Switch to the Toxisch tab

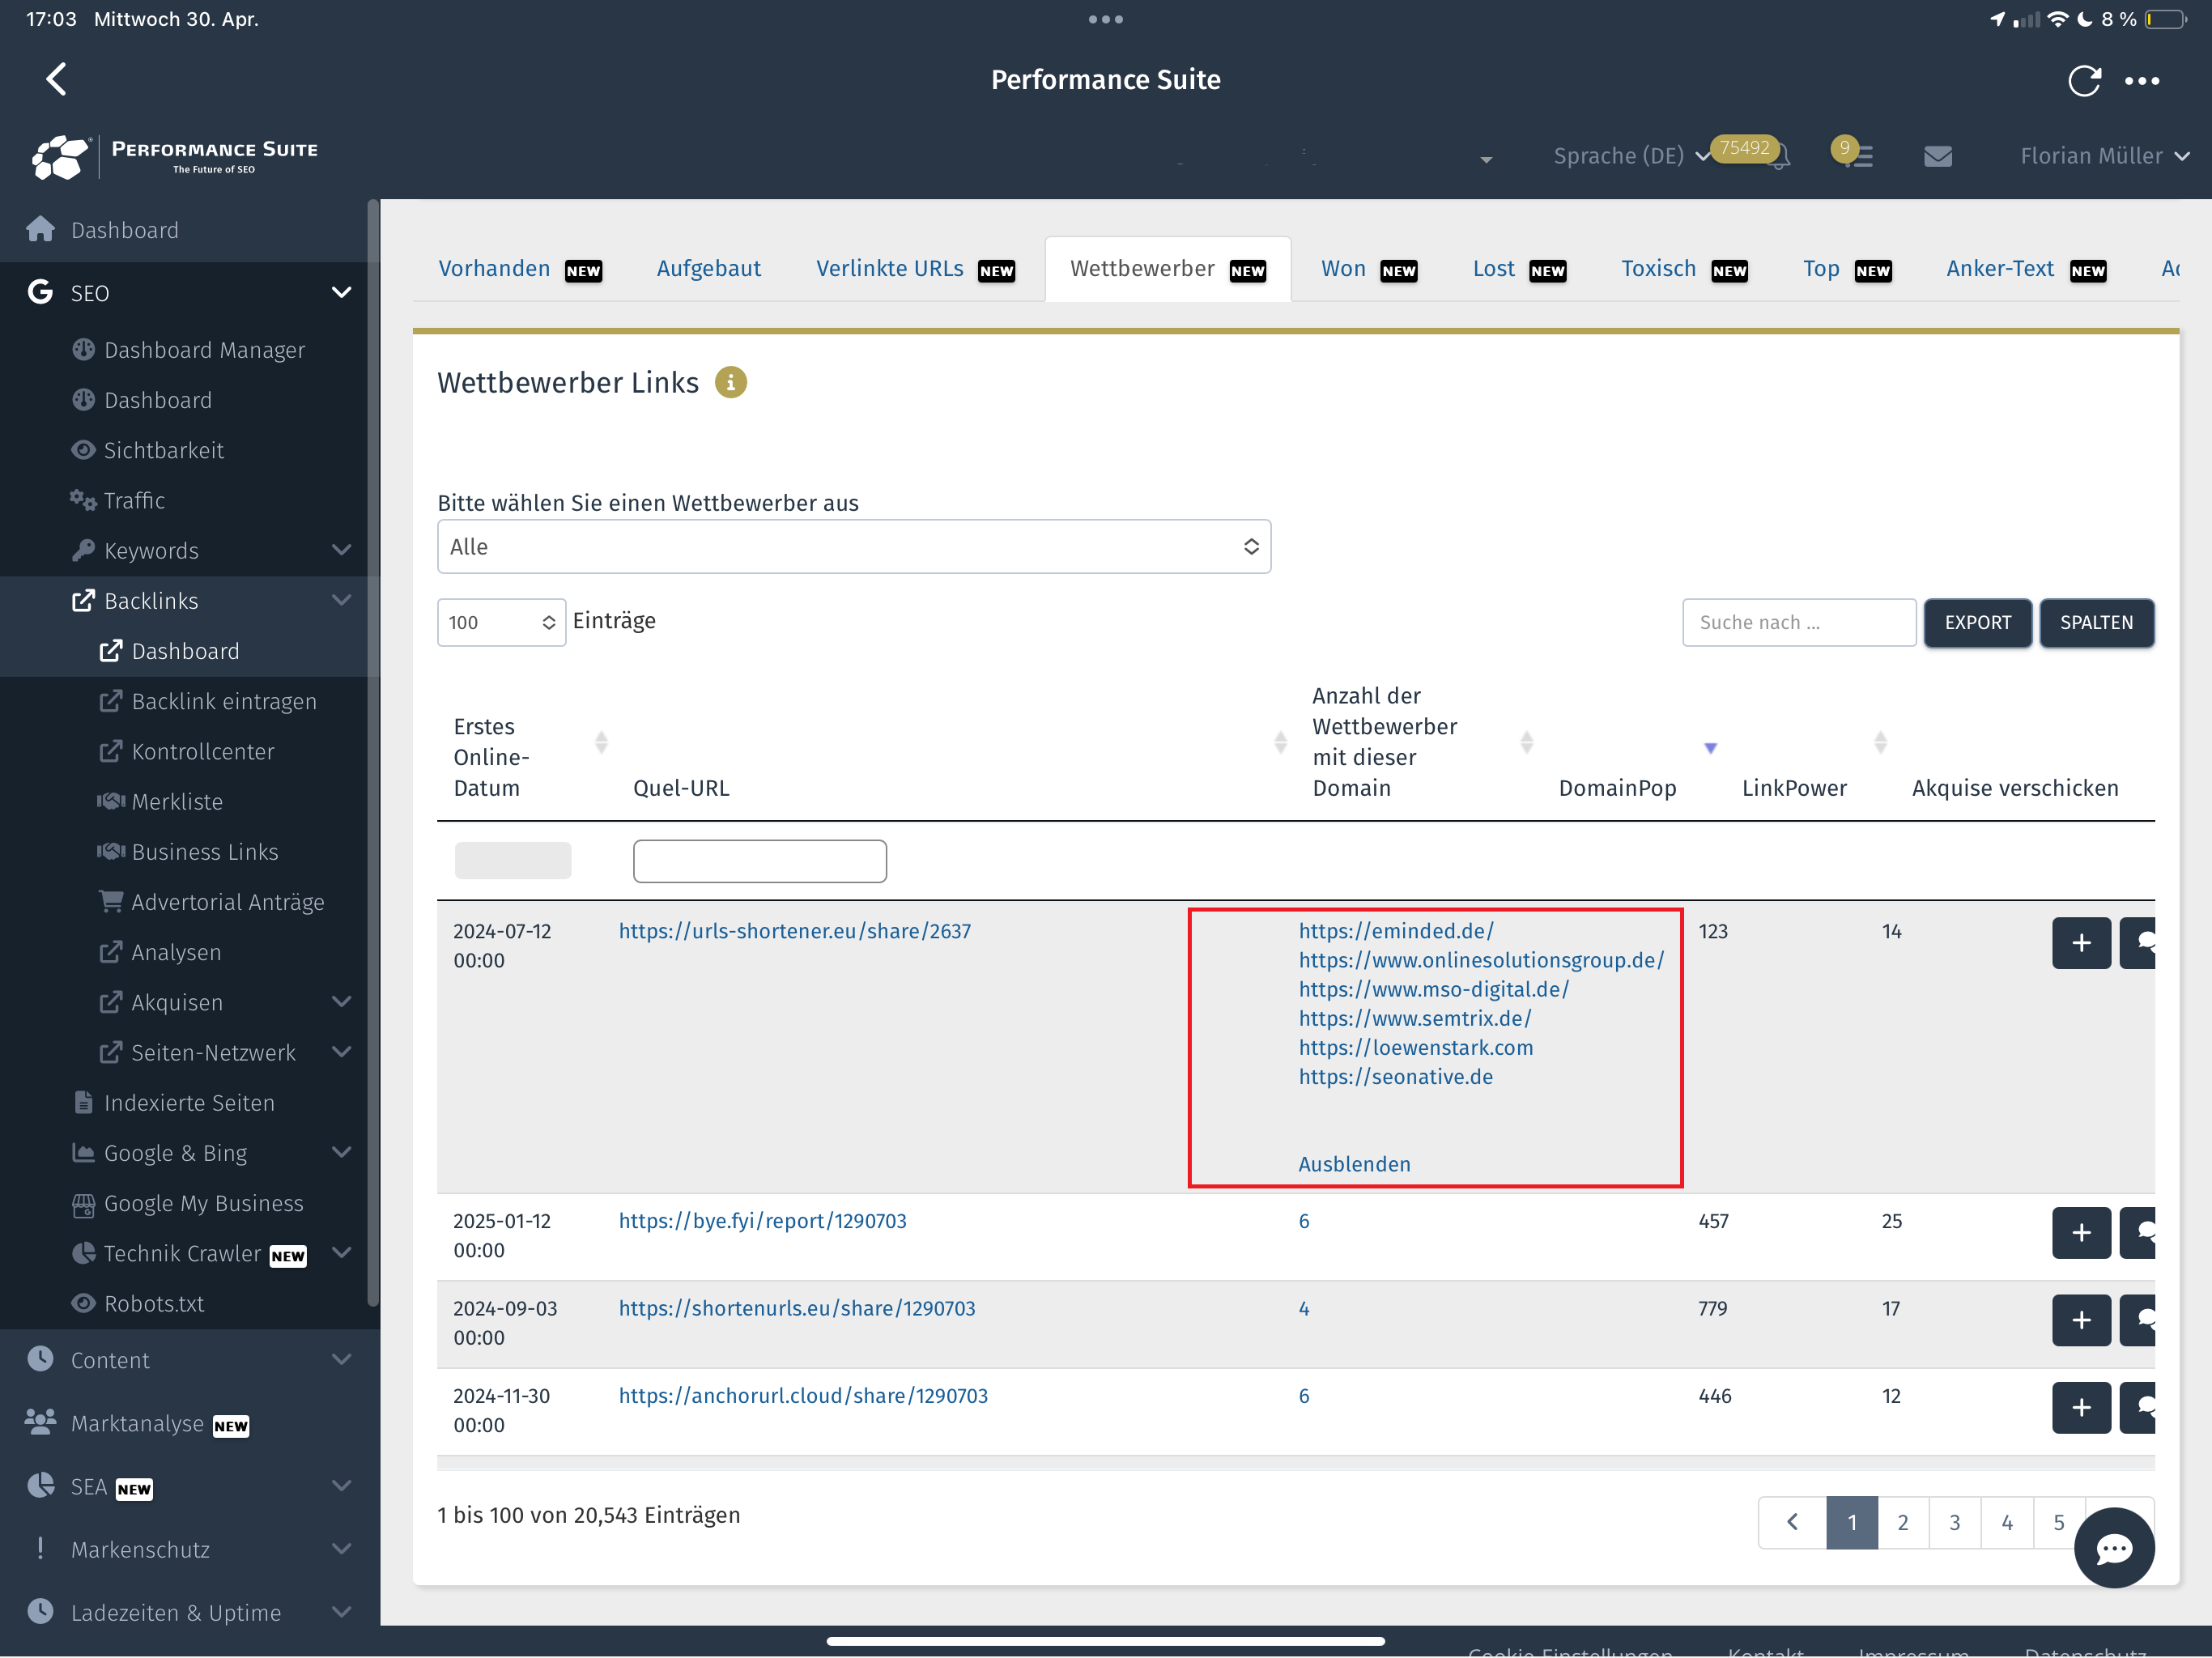tap(1683, 269)
